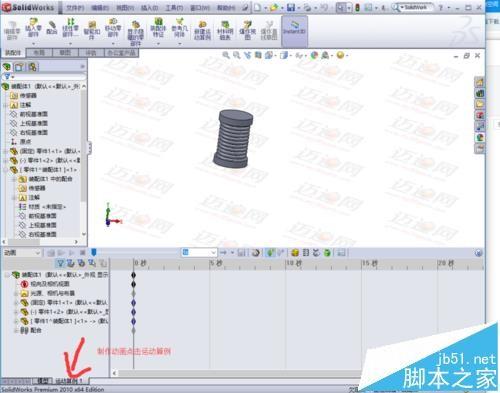The height and width of the screenshot is (393, 500).
Task: Toggle AutoKey button in motion toolbar
Action: pos(270,253)
